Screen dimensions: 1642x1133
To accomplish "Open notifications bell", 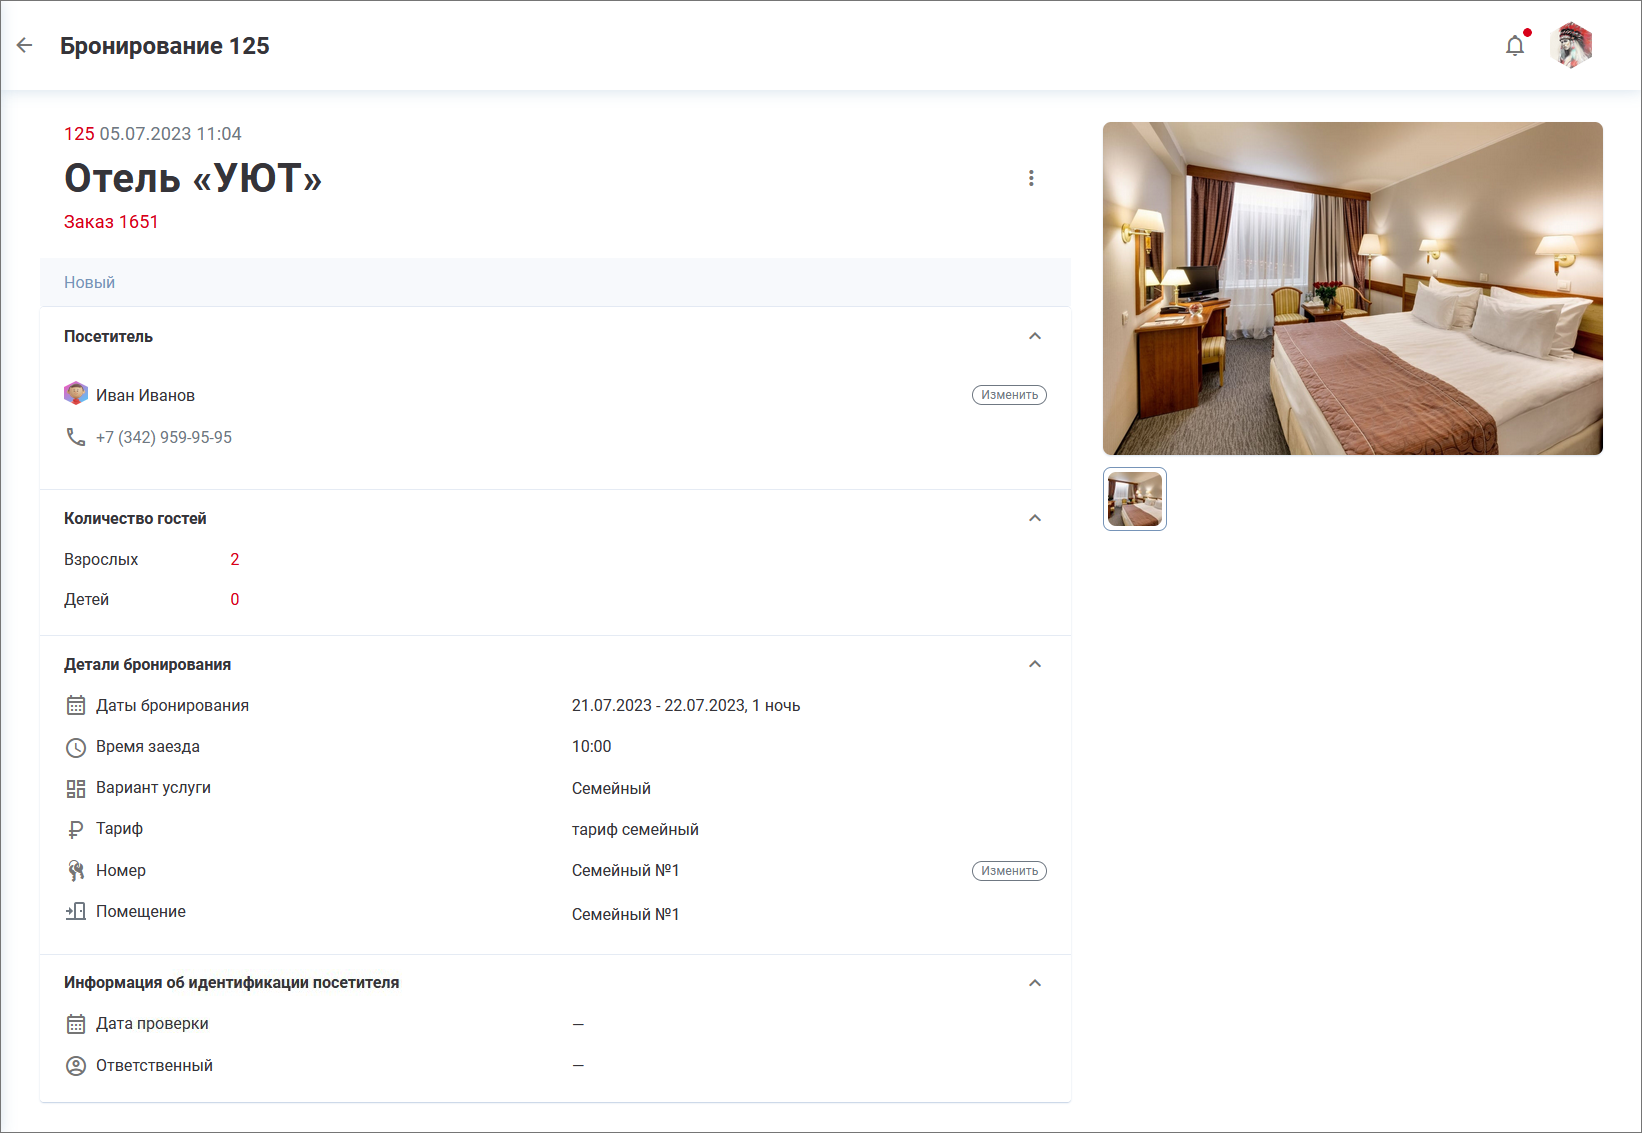I will [1515, 46].
